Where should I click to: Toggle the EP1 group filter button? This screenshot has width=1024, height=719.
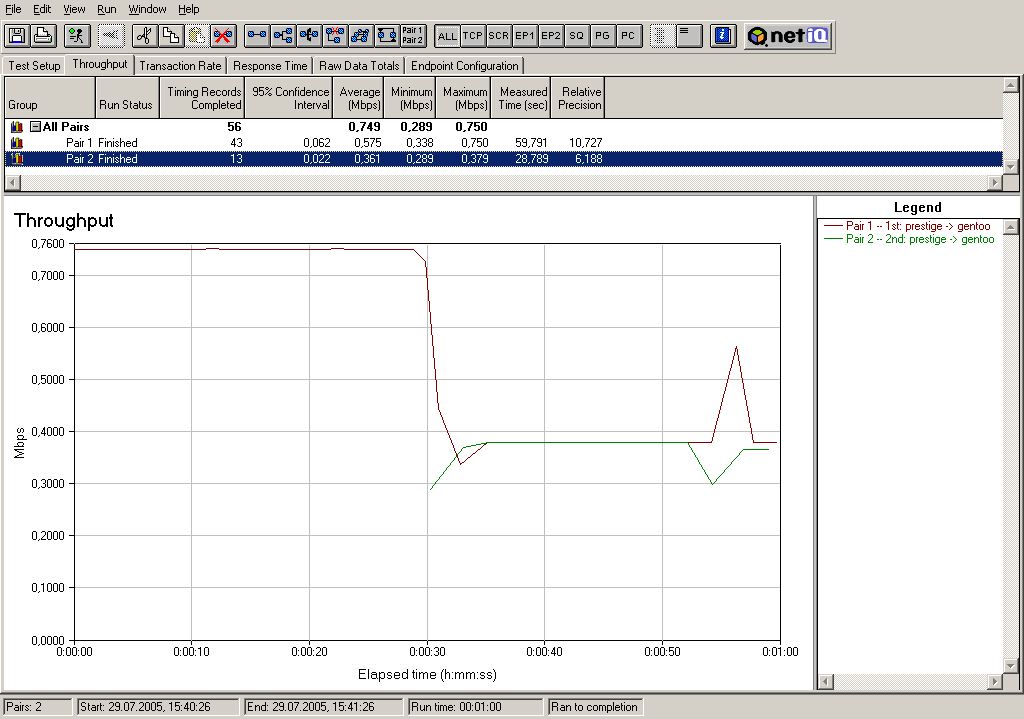click(x=524, y=36)
